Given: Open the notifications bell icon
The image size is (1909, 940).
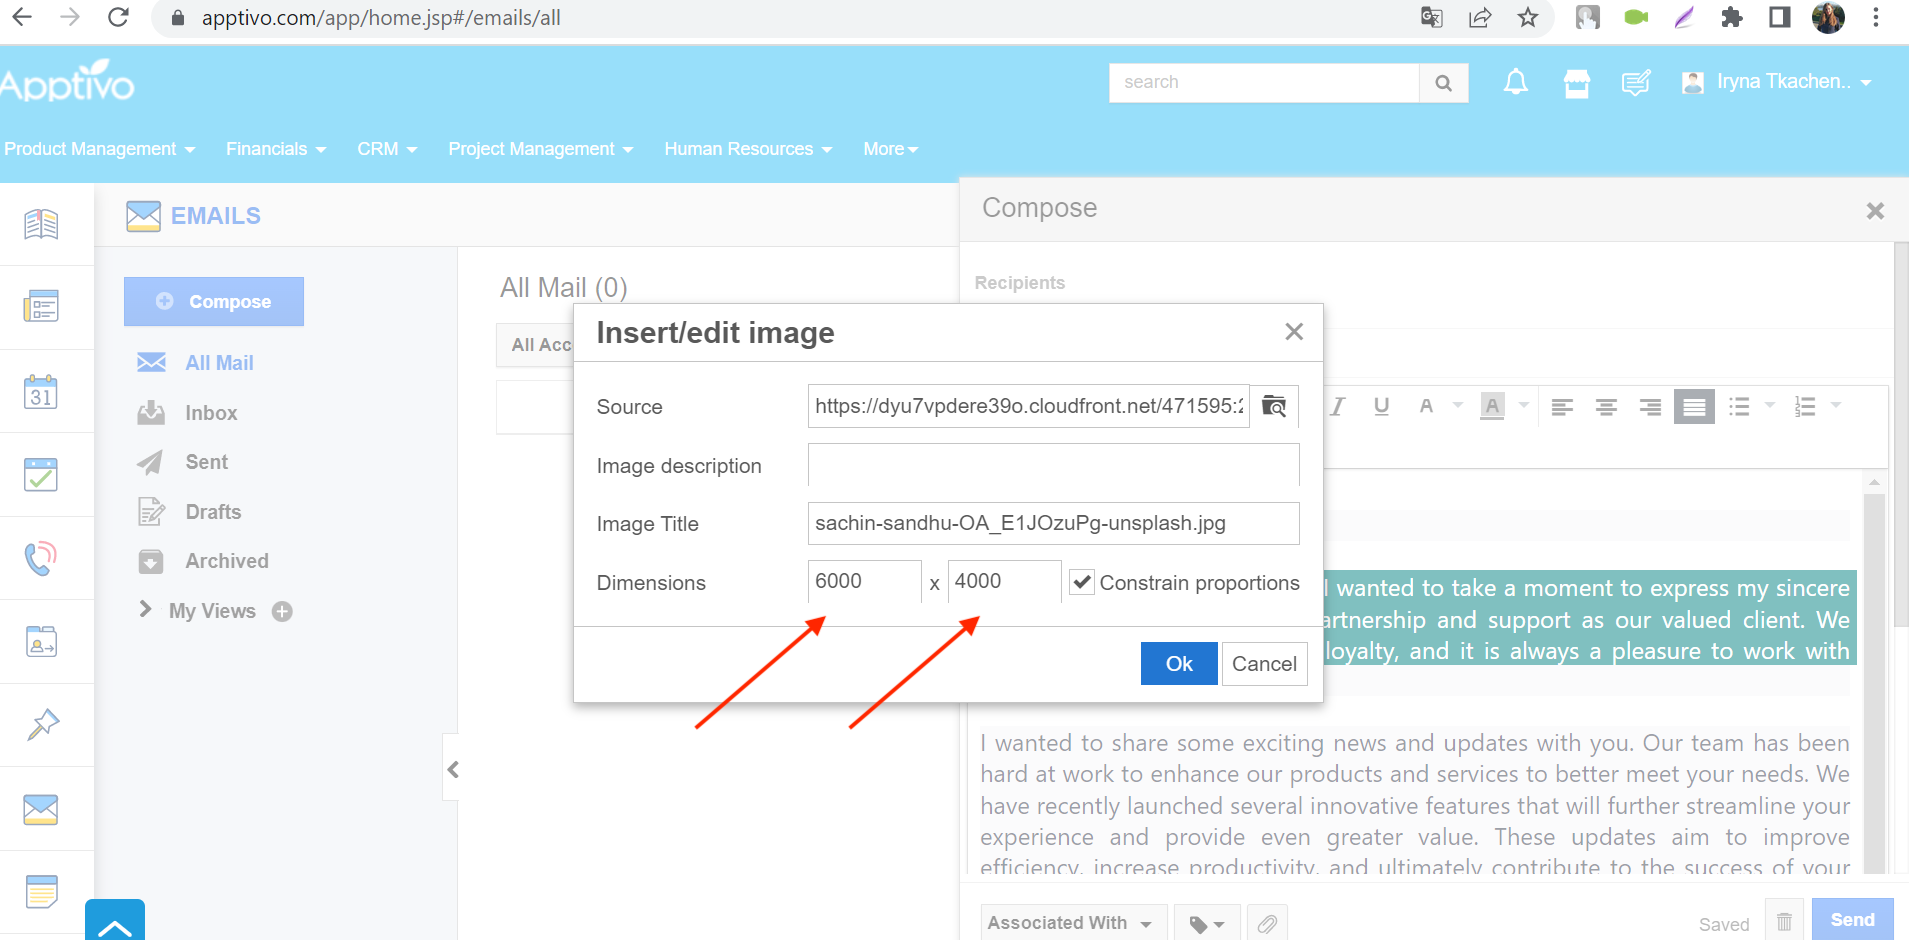Looking at the screenshot, I should pyautogui.click(x=1516, y=82).
